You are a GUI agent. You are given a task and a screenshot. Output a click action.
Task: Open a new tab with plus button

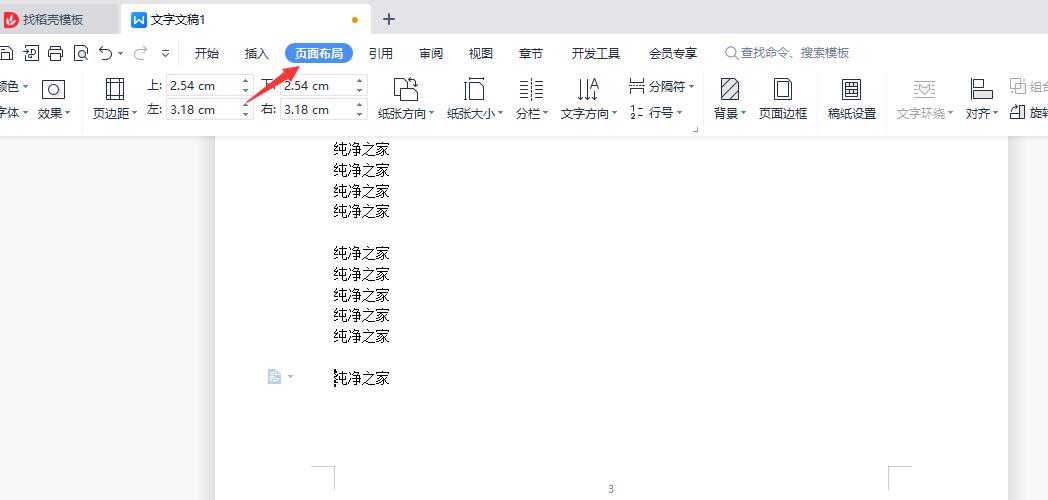[389, 19]
